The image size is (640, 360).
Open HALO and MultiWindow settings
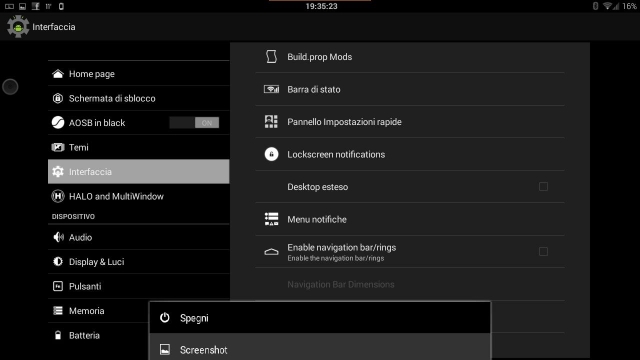139,196
